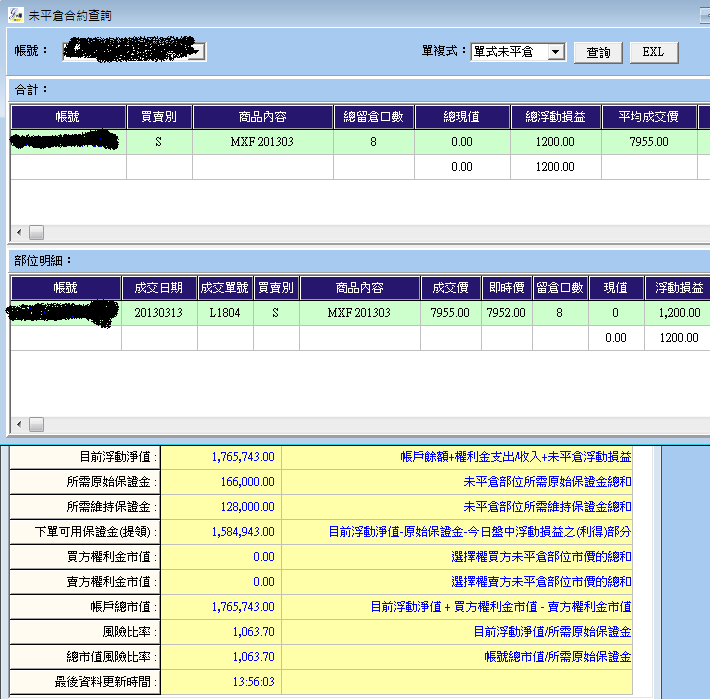This screenshot has height=699, width=710.
Task: Click 成交單號 column header
Action: (225, 288)
